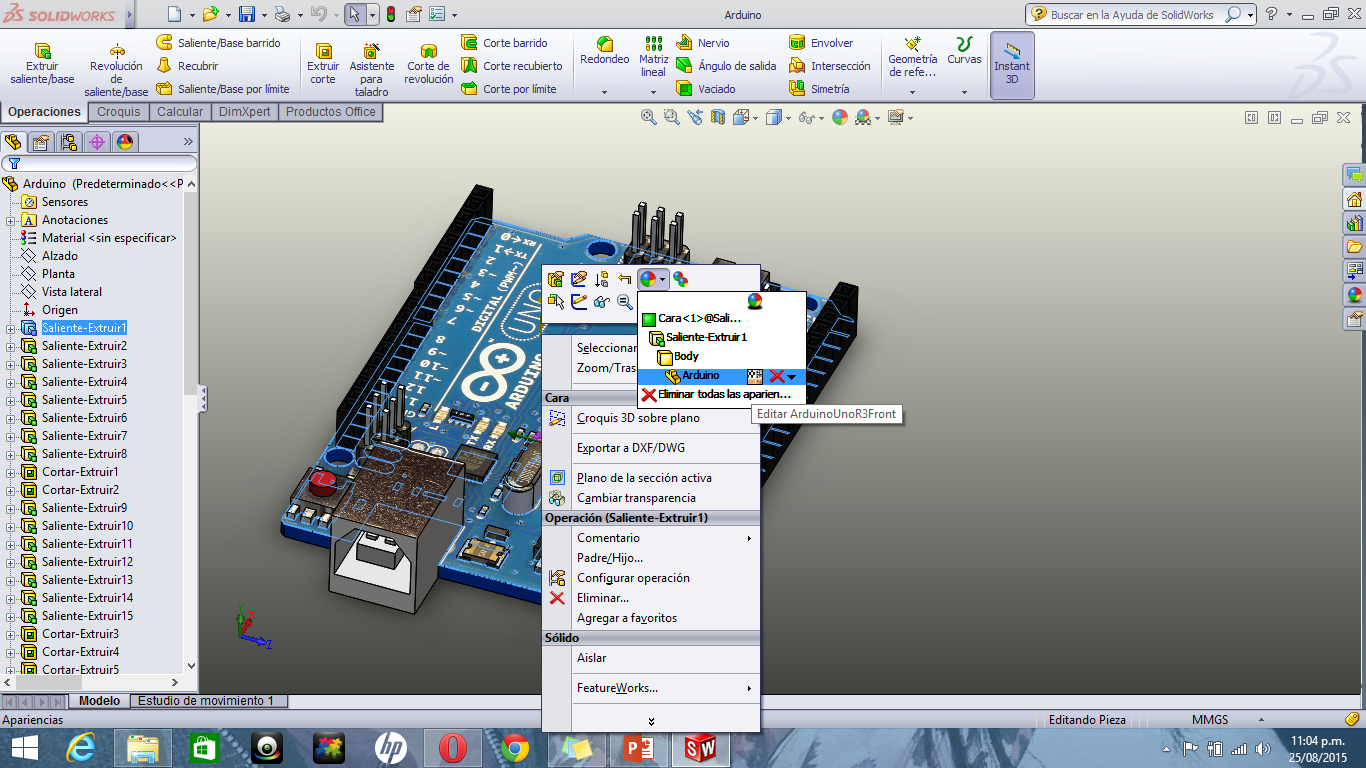Click the section view icon

pyautogui.click(x=717, y=117)
